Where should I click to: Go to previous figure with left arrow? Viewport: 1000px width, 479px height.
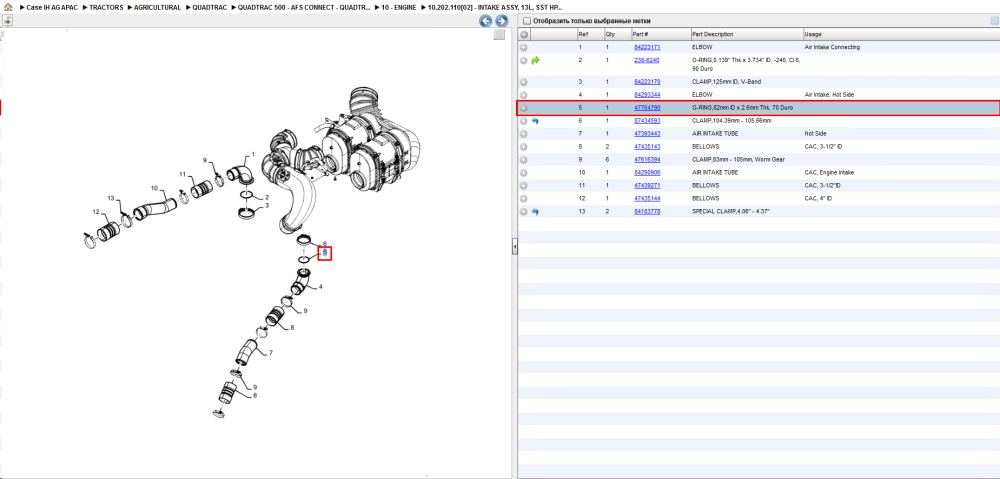[x=485, y=21]
